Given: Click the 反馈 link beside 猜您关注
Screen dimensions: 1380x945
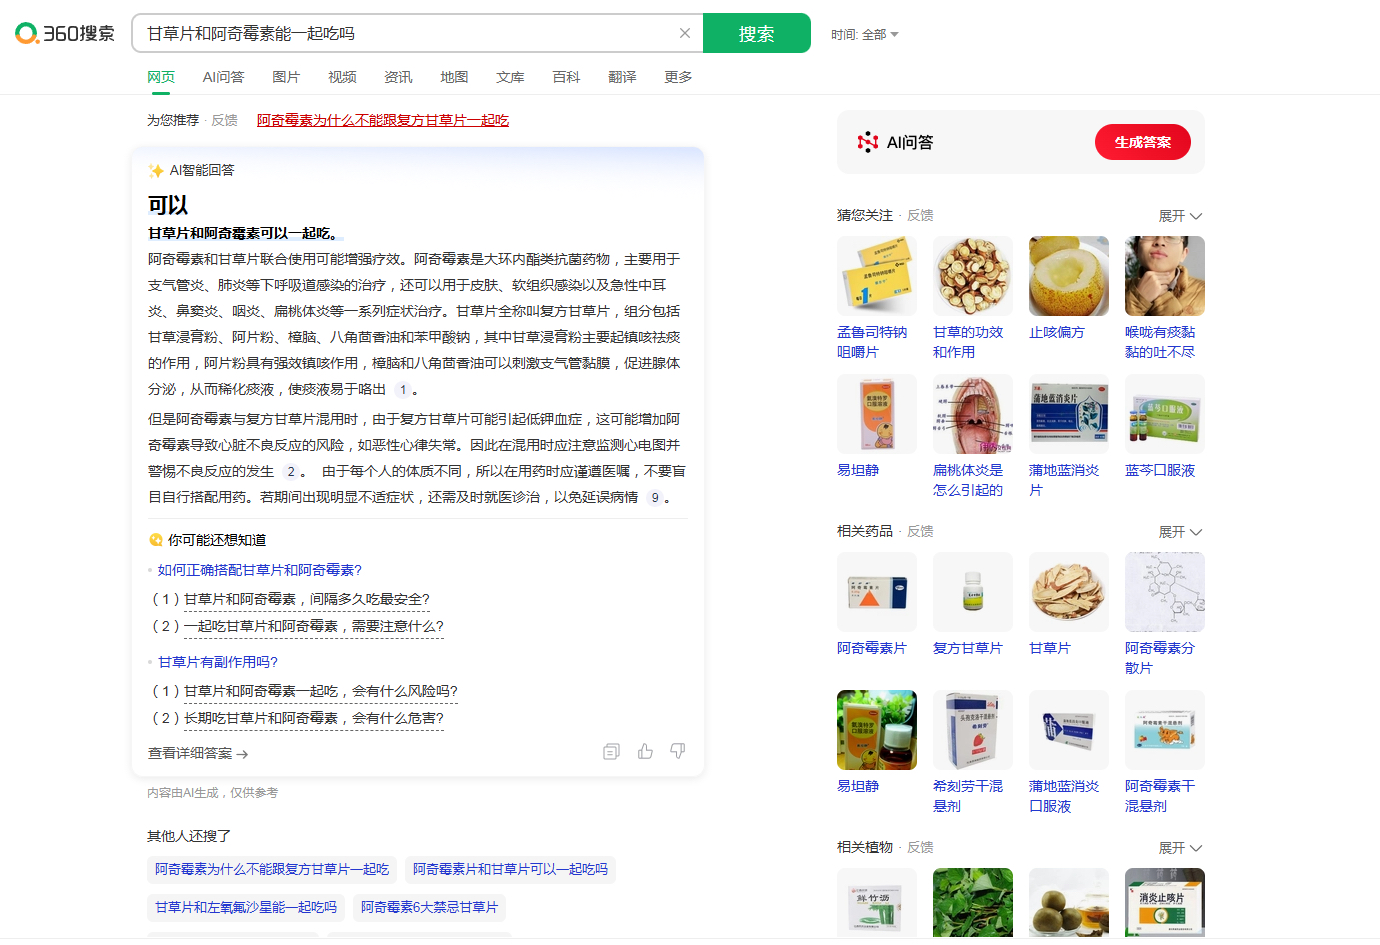Looking at the screenshot, I should coord(920,215).
